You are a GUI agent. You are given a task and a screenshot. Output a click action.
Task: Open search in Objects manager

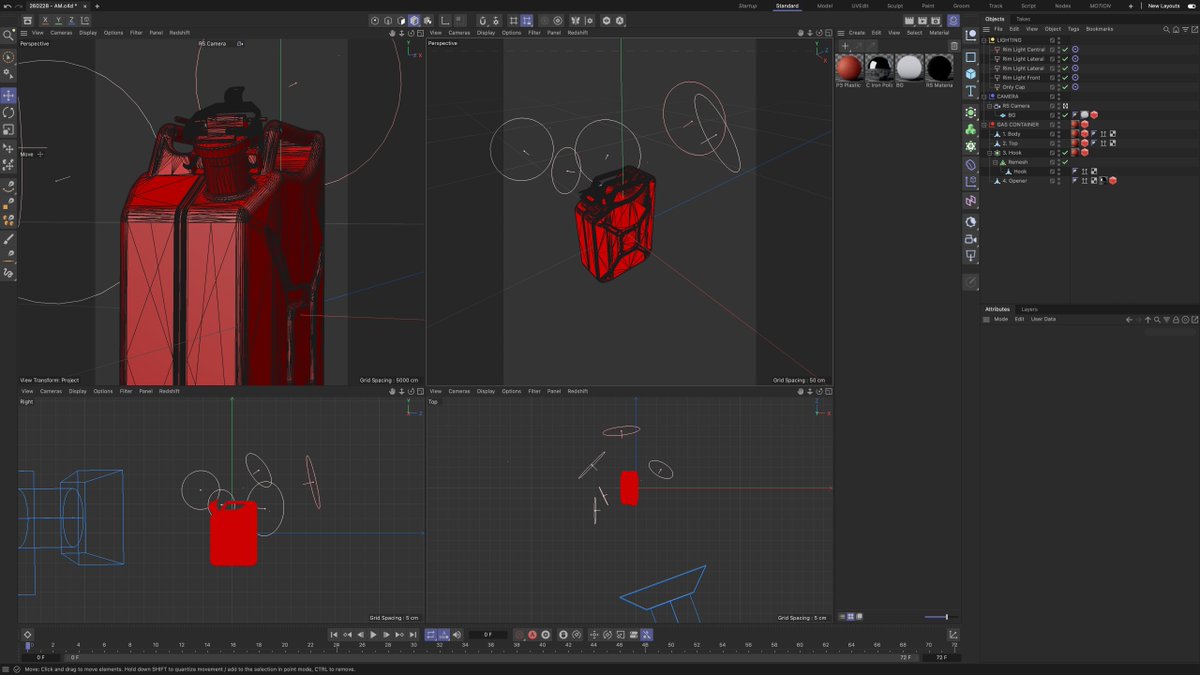[x=1167, y=29]
